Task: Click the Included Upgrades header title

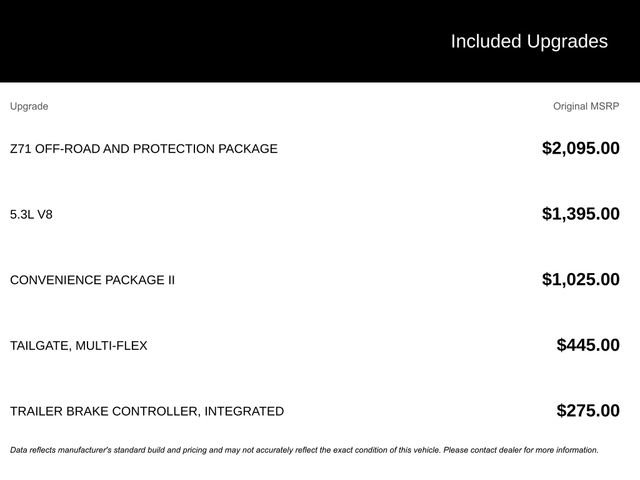Action: pos(528,41)
